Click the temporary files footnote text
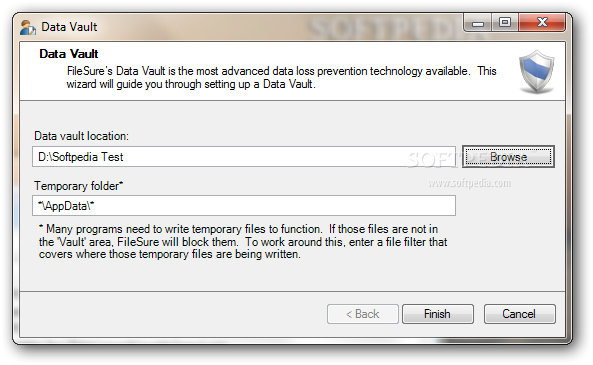The width and height of the screenshot is (593, 365). tap(243, 241)
